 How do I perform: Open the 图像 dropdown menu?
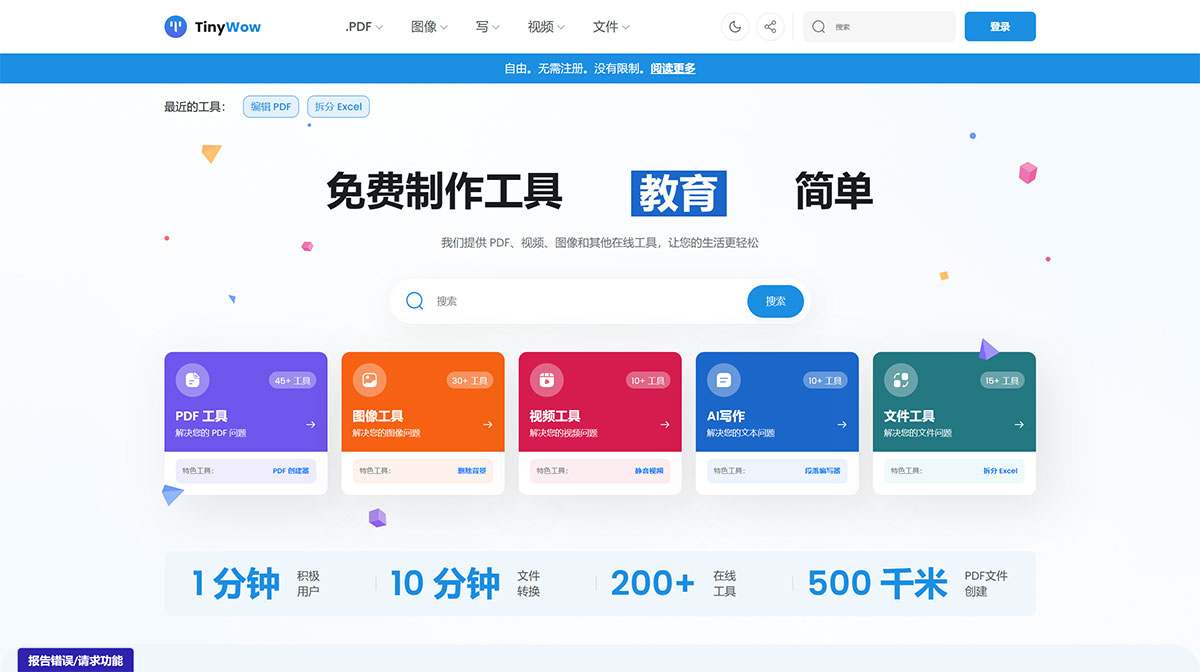[x=427, y=27]
